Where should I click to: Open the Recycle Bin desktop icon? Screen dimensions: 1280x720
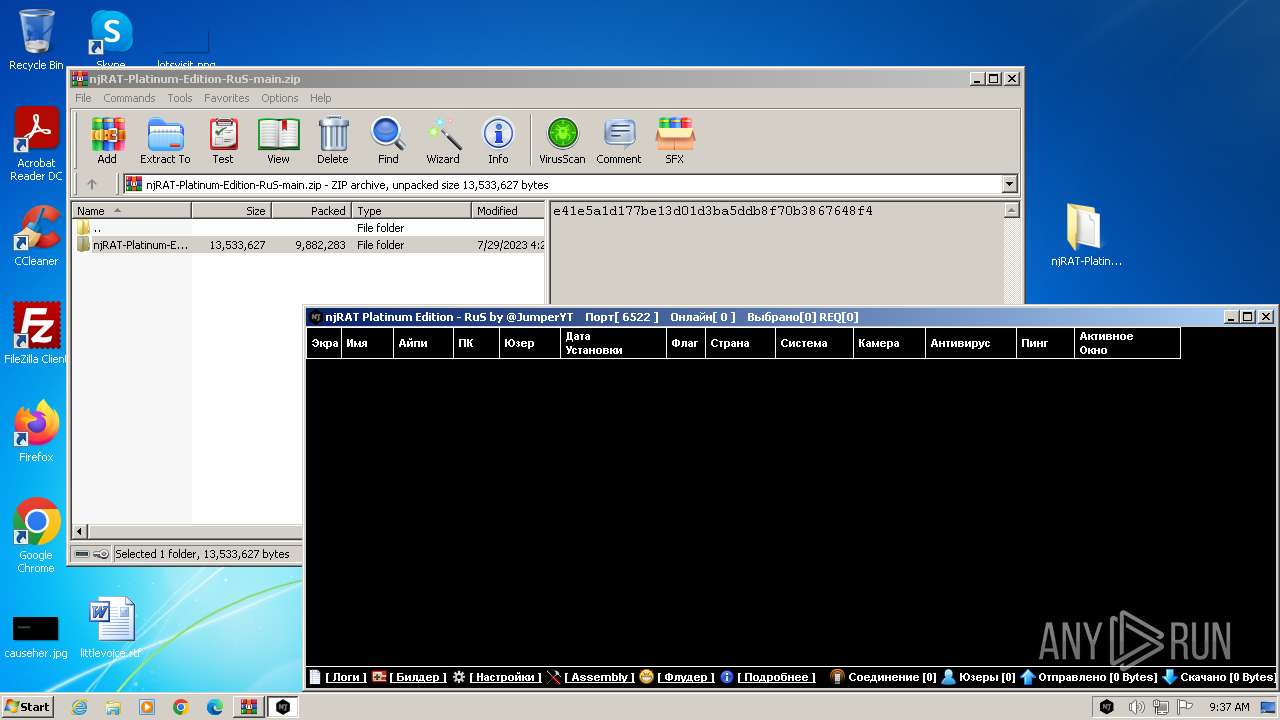pyautogui.click(x=36, y=40)
